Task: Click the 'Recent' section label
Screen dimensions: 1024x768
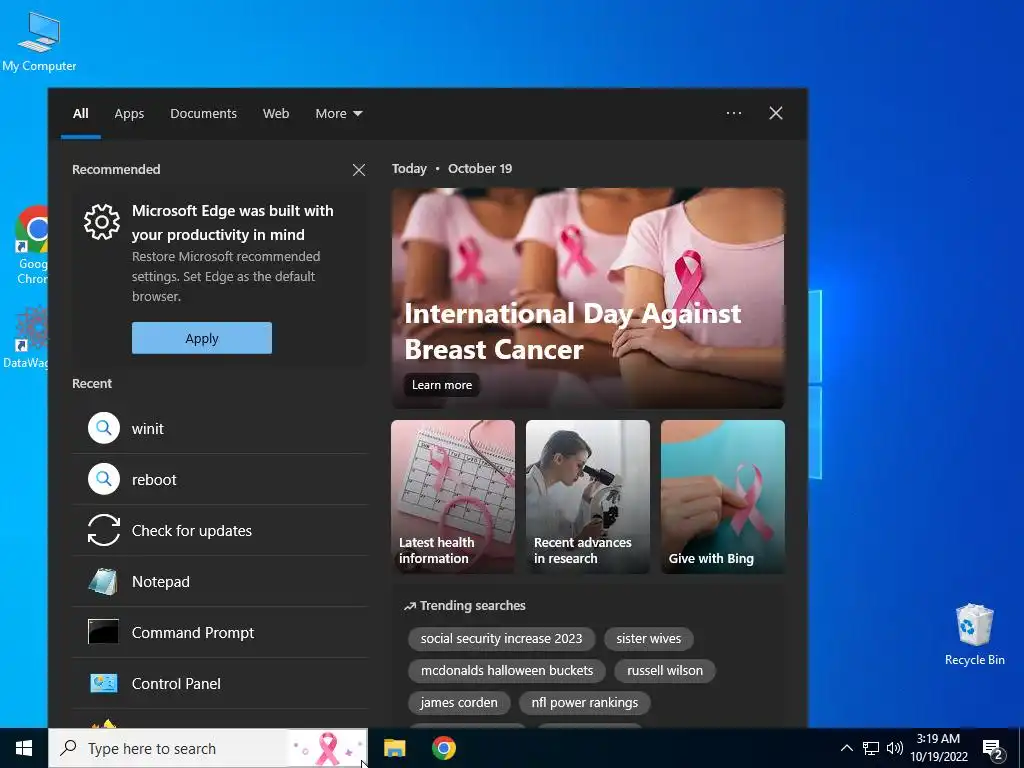Action: 91,383
